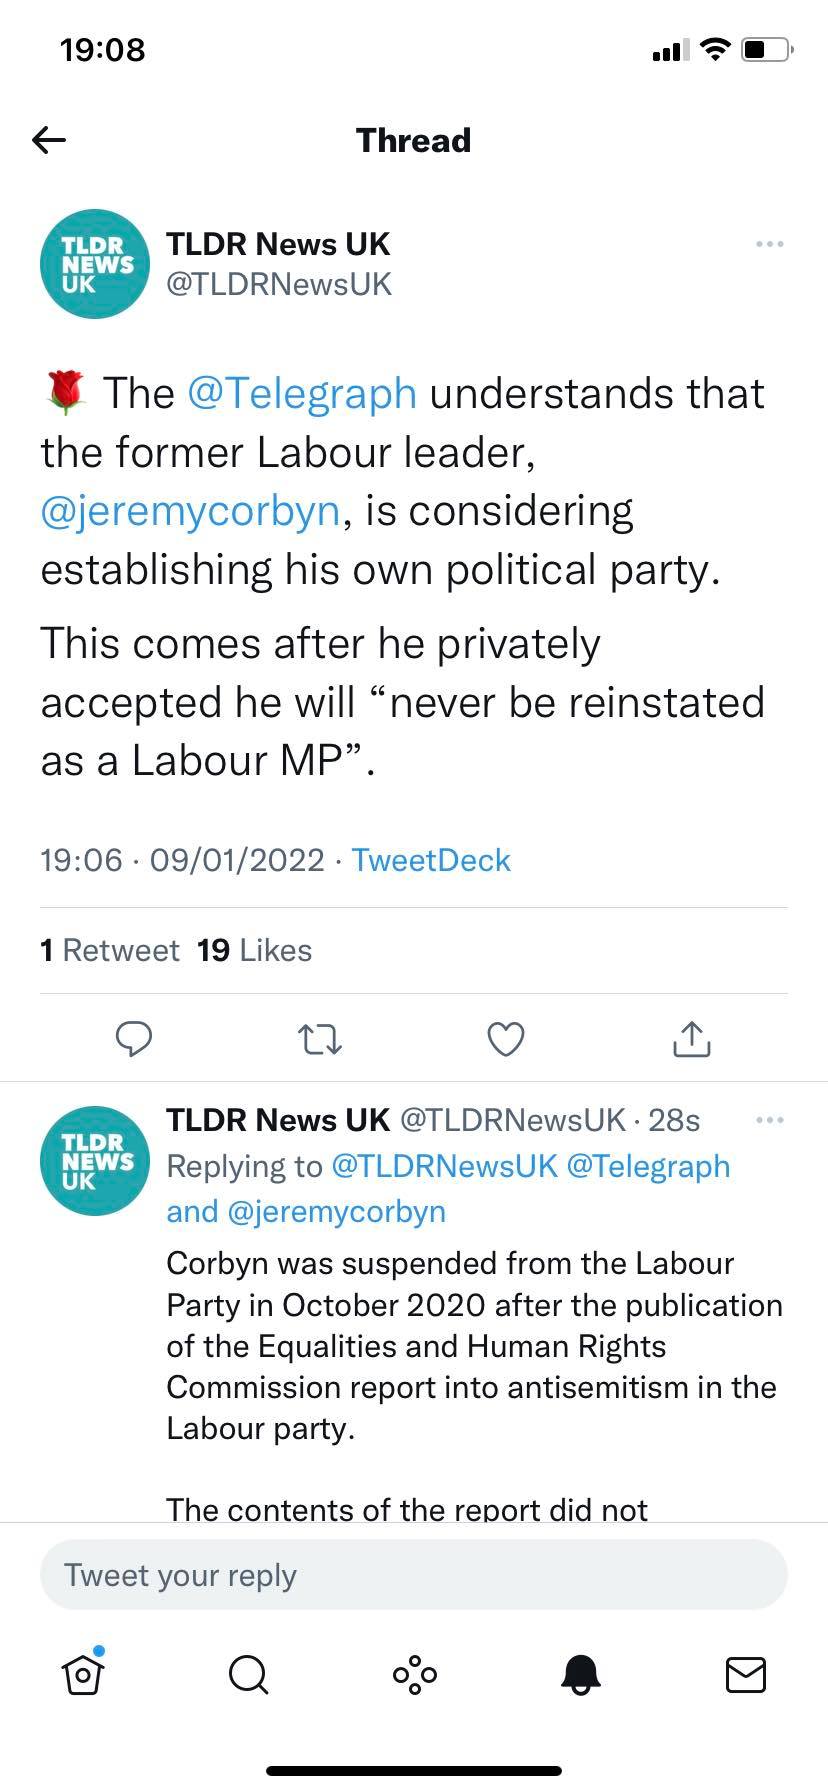Viewport: 828px width, 1792px height.
Task: Tap the TweetDeck source link
Action: 430,860
